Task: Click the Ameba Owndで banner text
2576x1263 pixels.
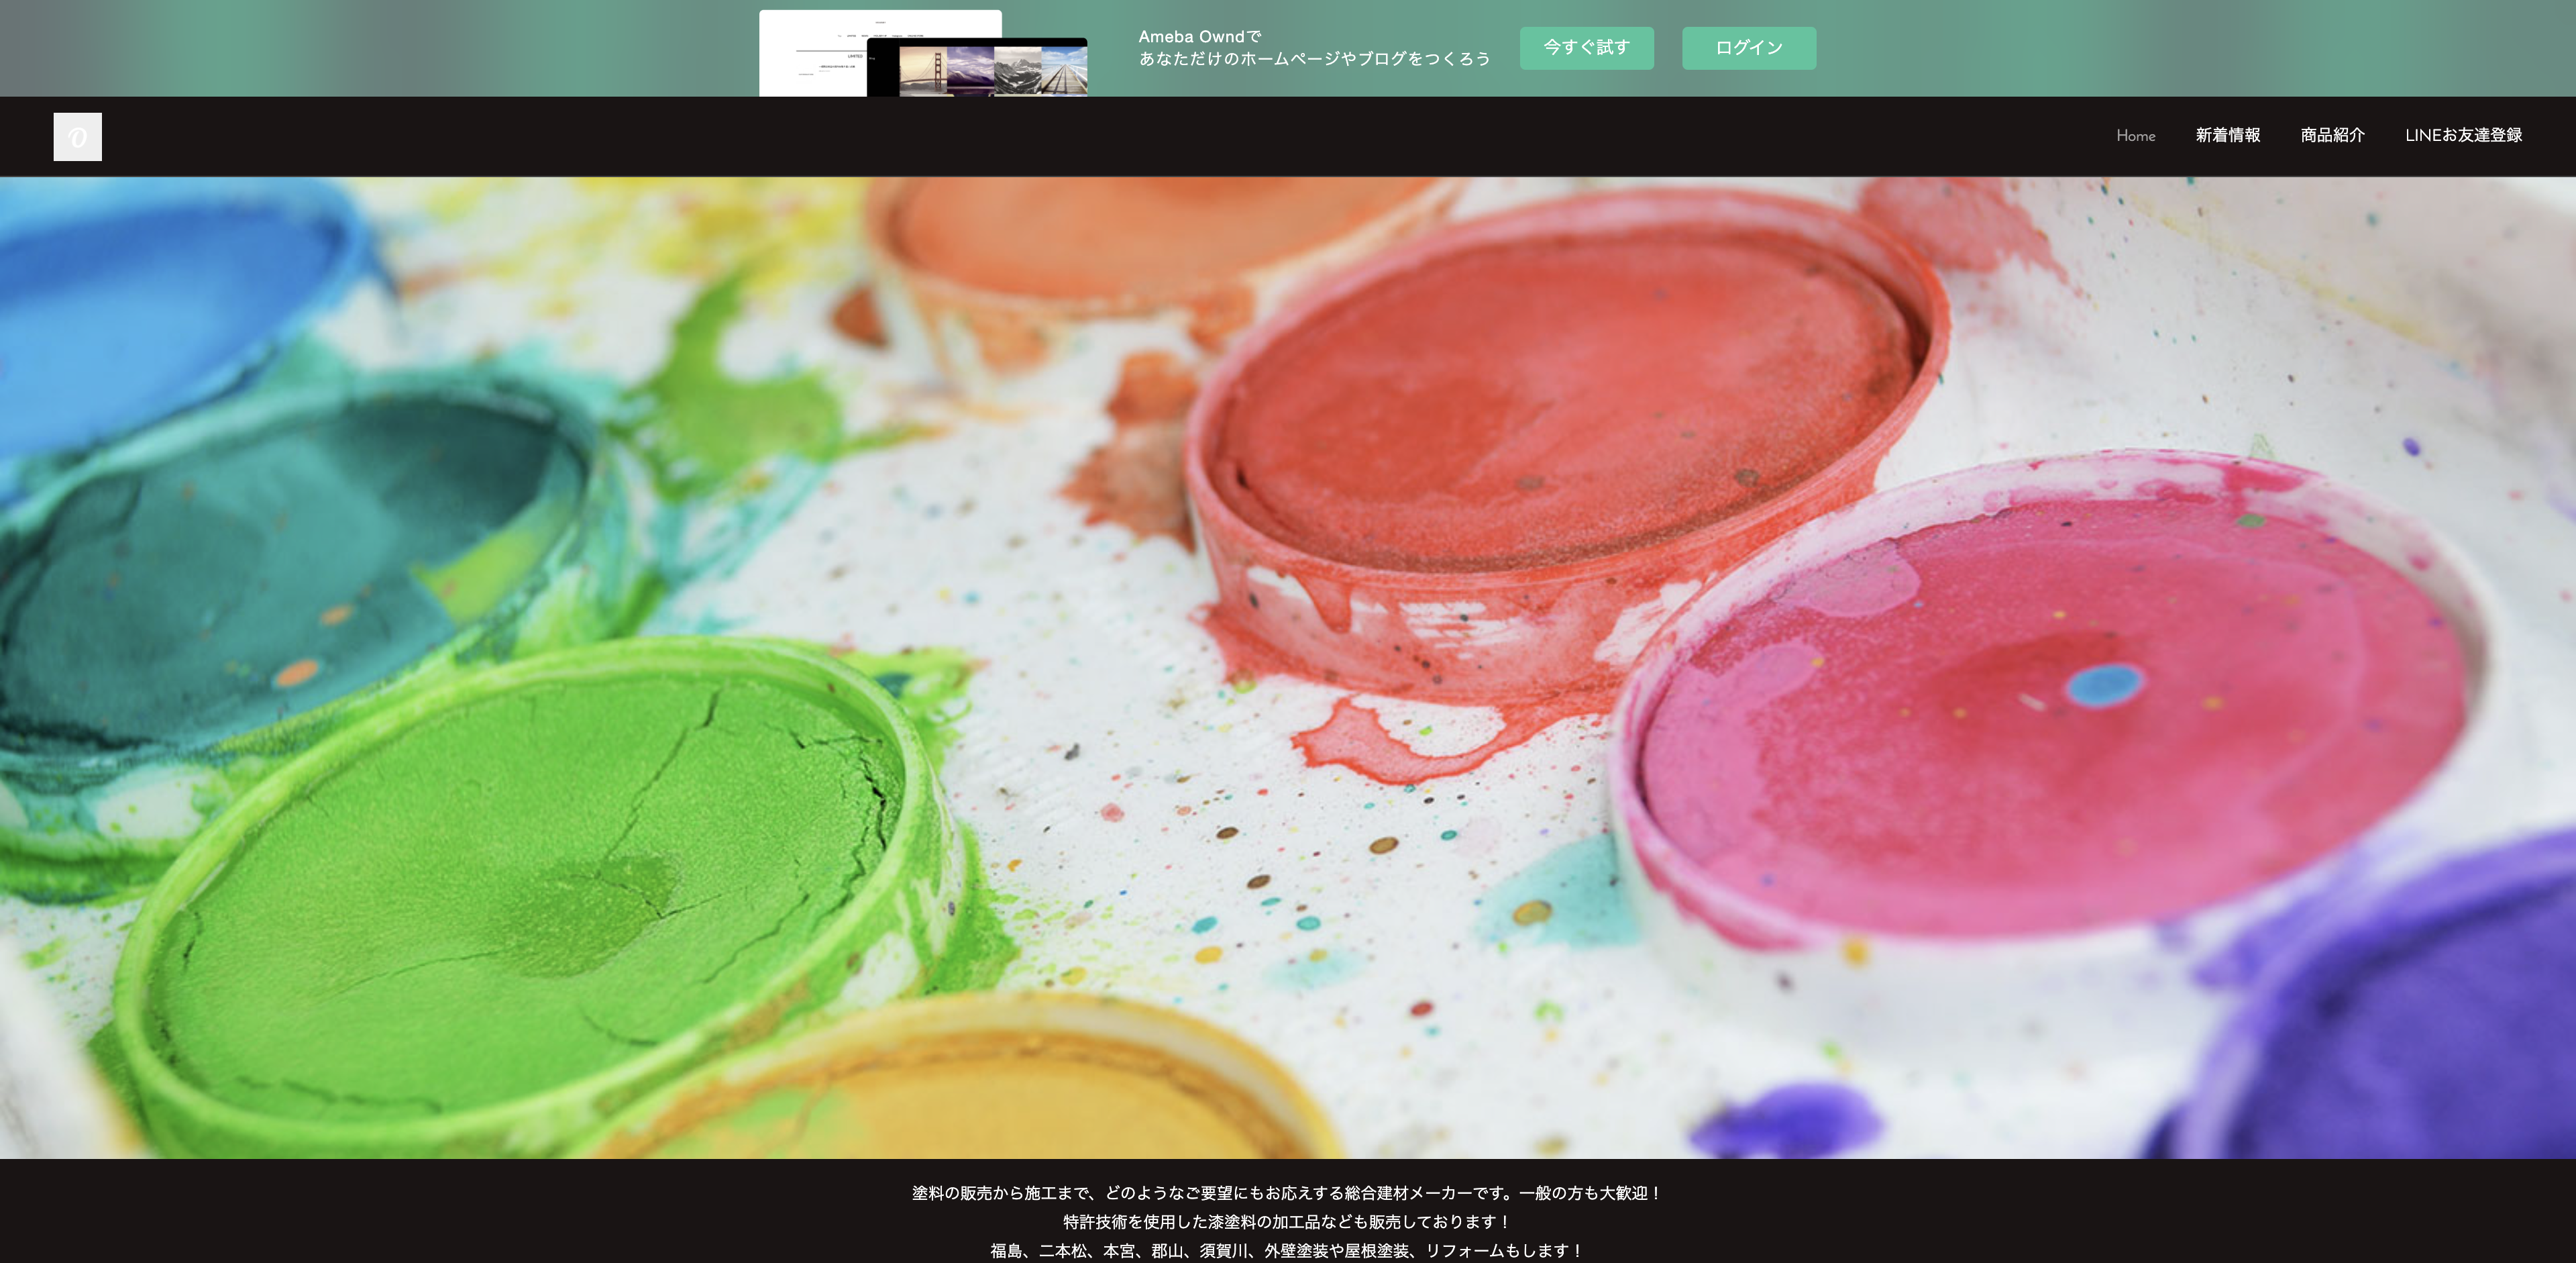Action: pyautogui.click(x=1199, y=36)
